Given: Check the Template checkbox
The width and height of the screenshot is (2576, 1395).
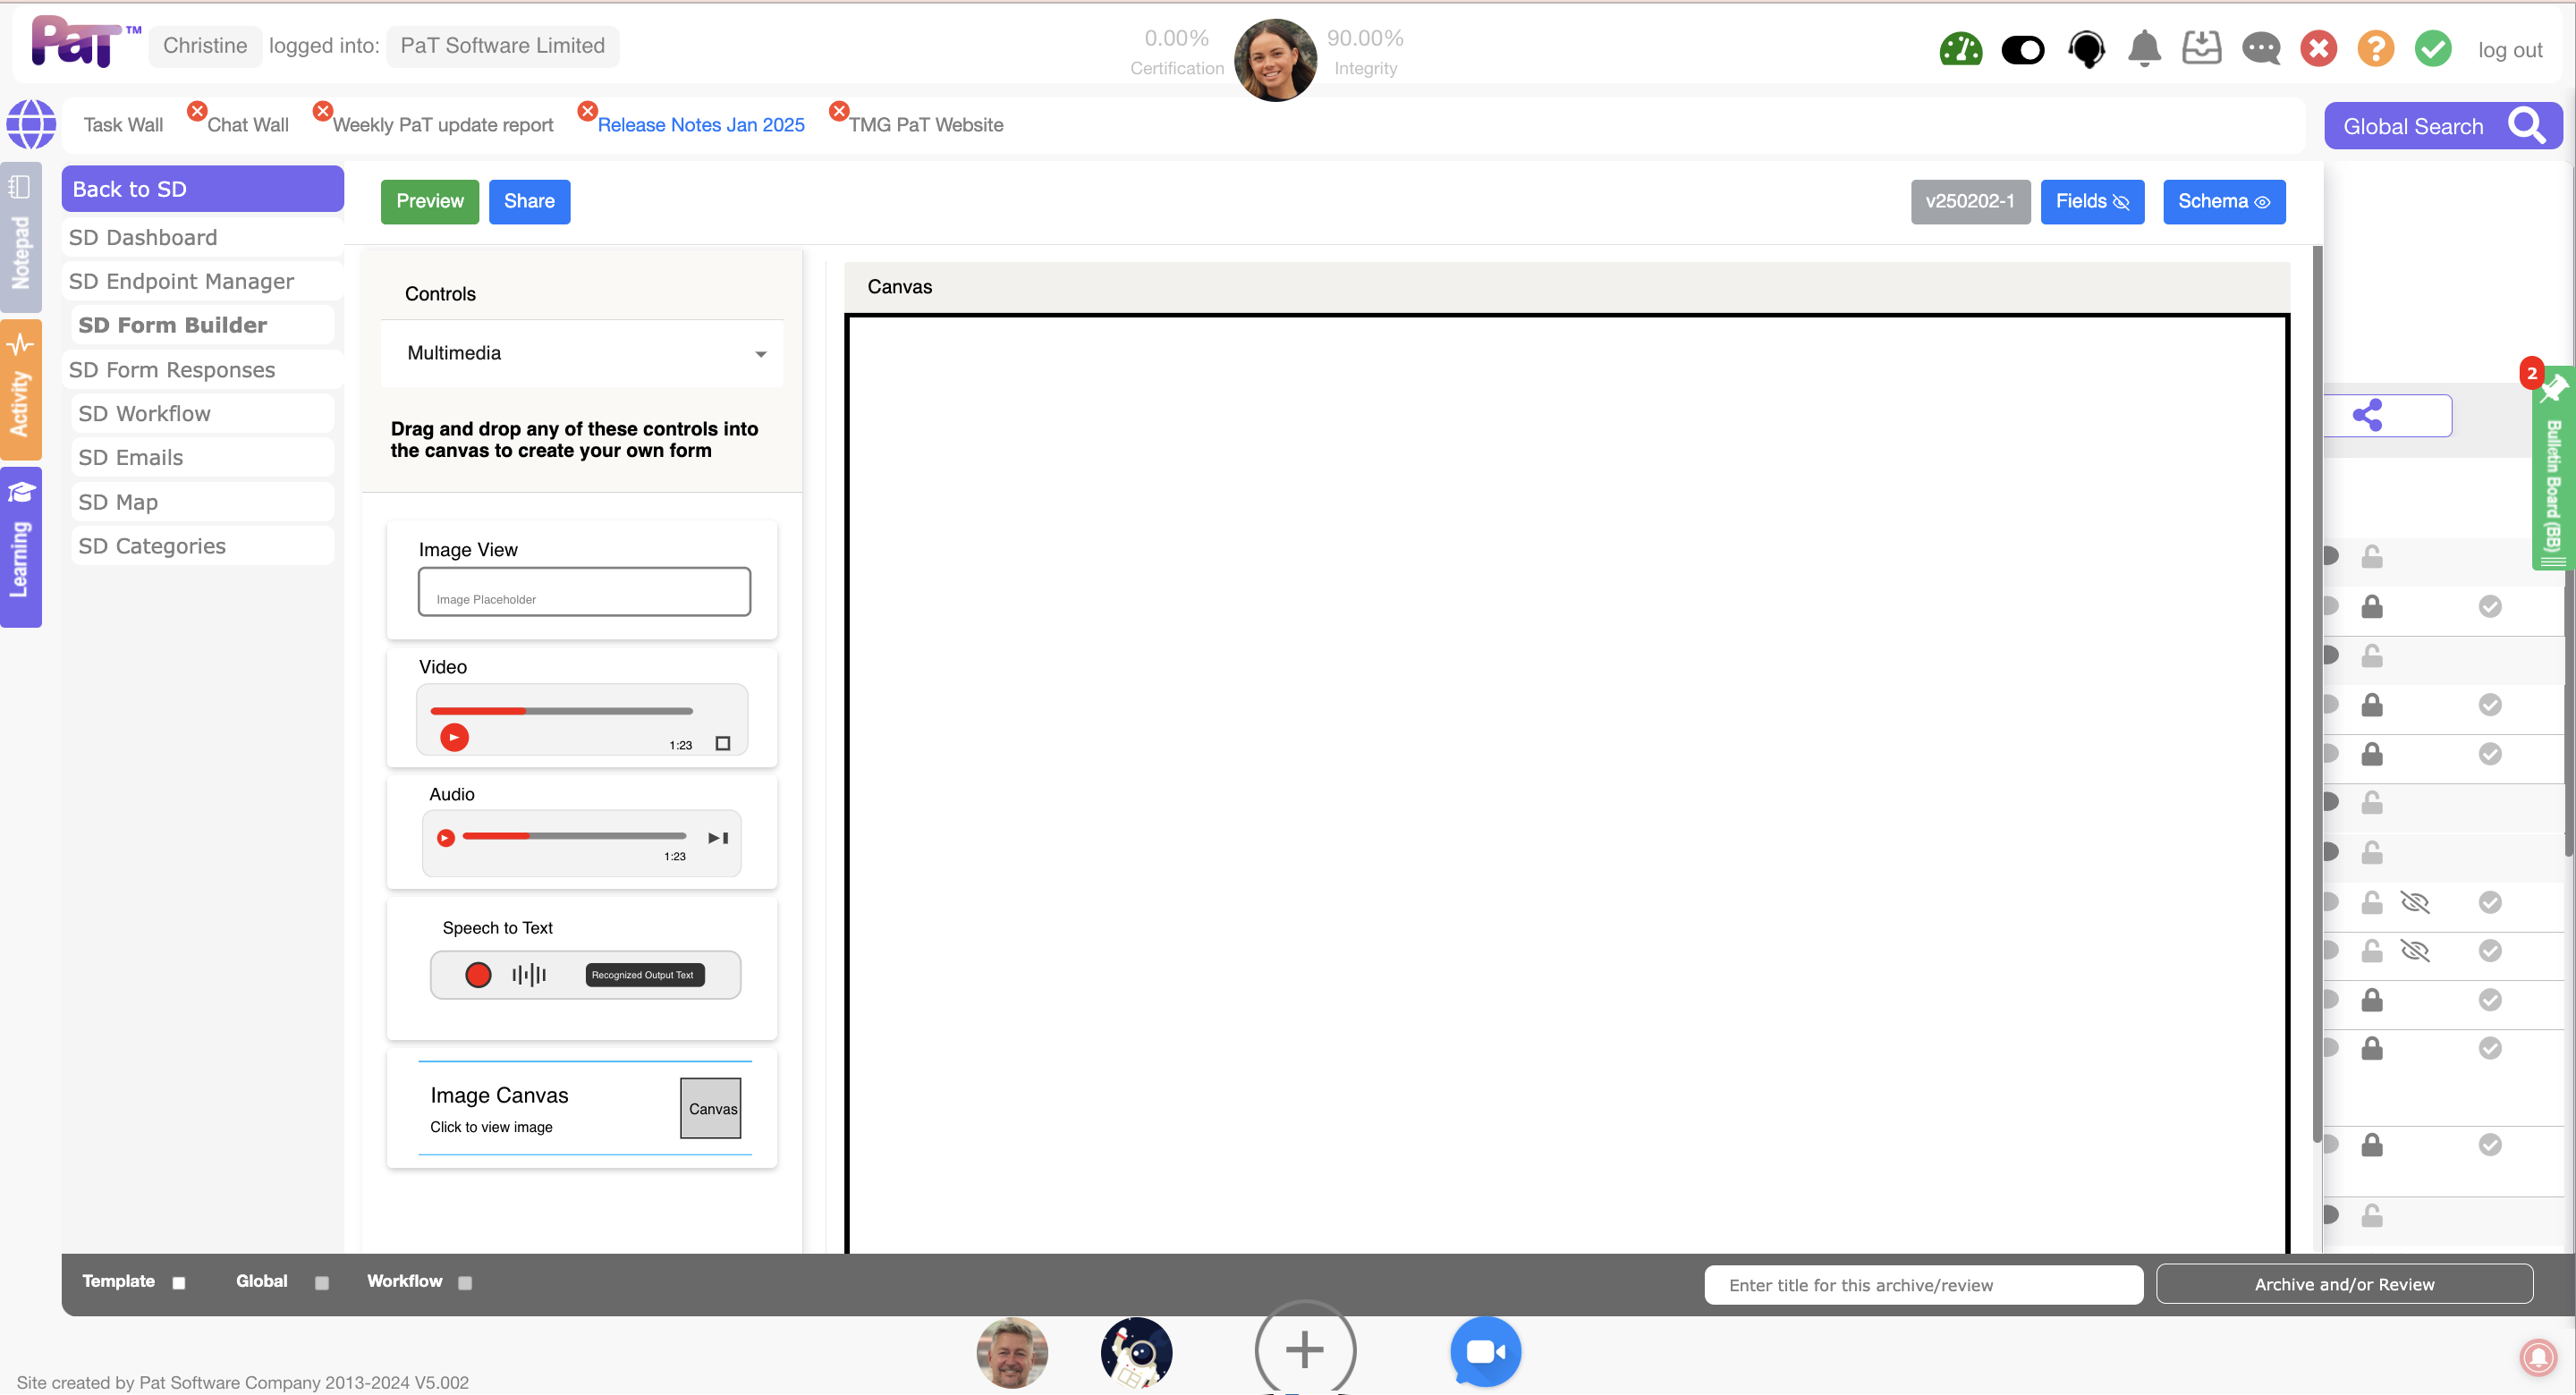Looking at the screenshot, I should pyautogui.click(x=179, y=1283).
